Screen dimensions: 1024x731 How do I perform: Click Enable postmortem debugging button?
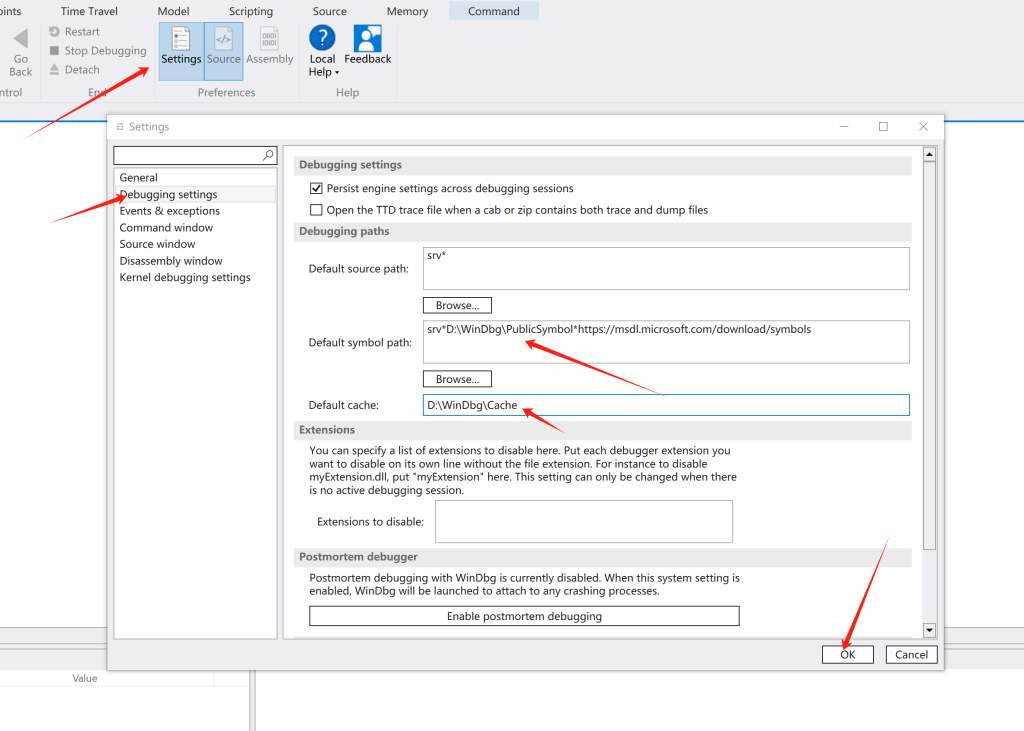(524, 616)
